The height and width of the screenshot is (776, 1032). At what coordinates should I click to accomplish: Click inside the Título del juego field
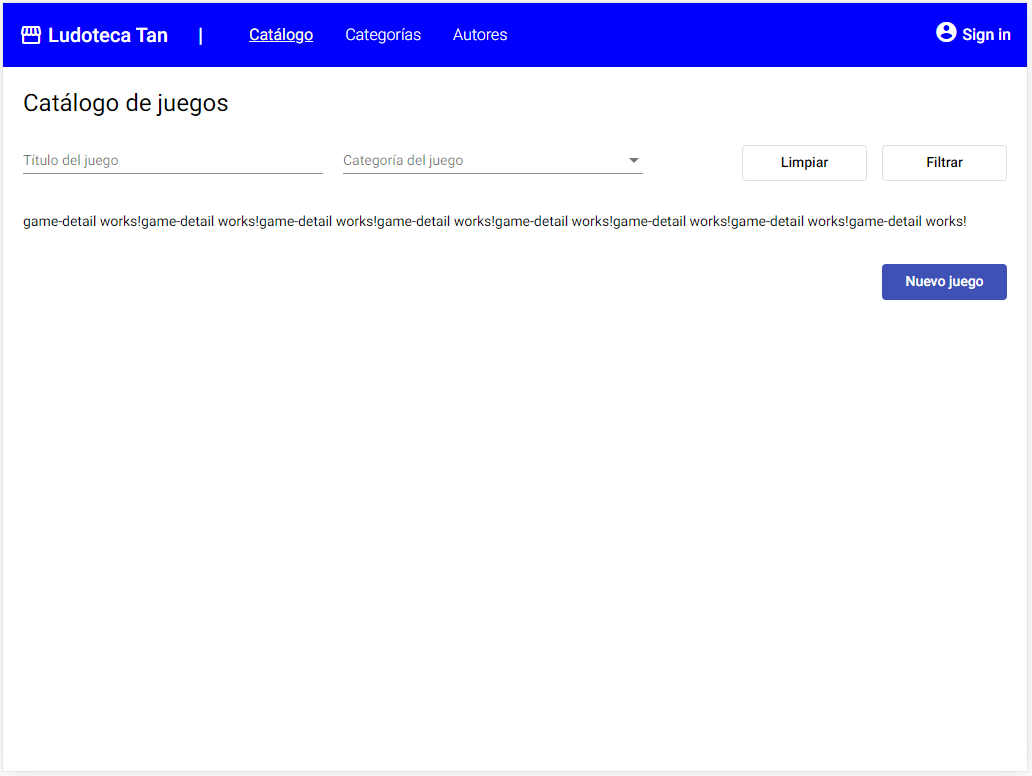click(x=170, y=160)
